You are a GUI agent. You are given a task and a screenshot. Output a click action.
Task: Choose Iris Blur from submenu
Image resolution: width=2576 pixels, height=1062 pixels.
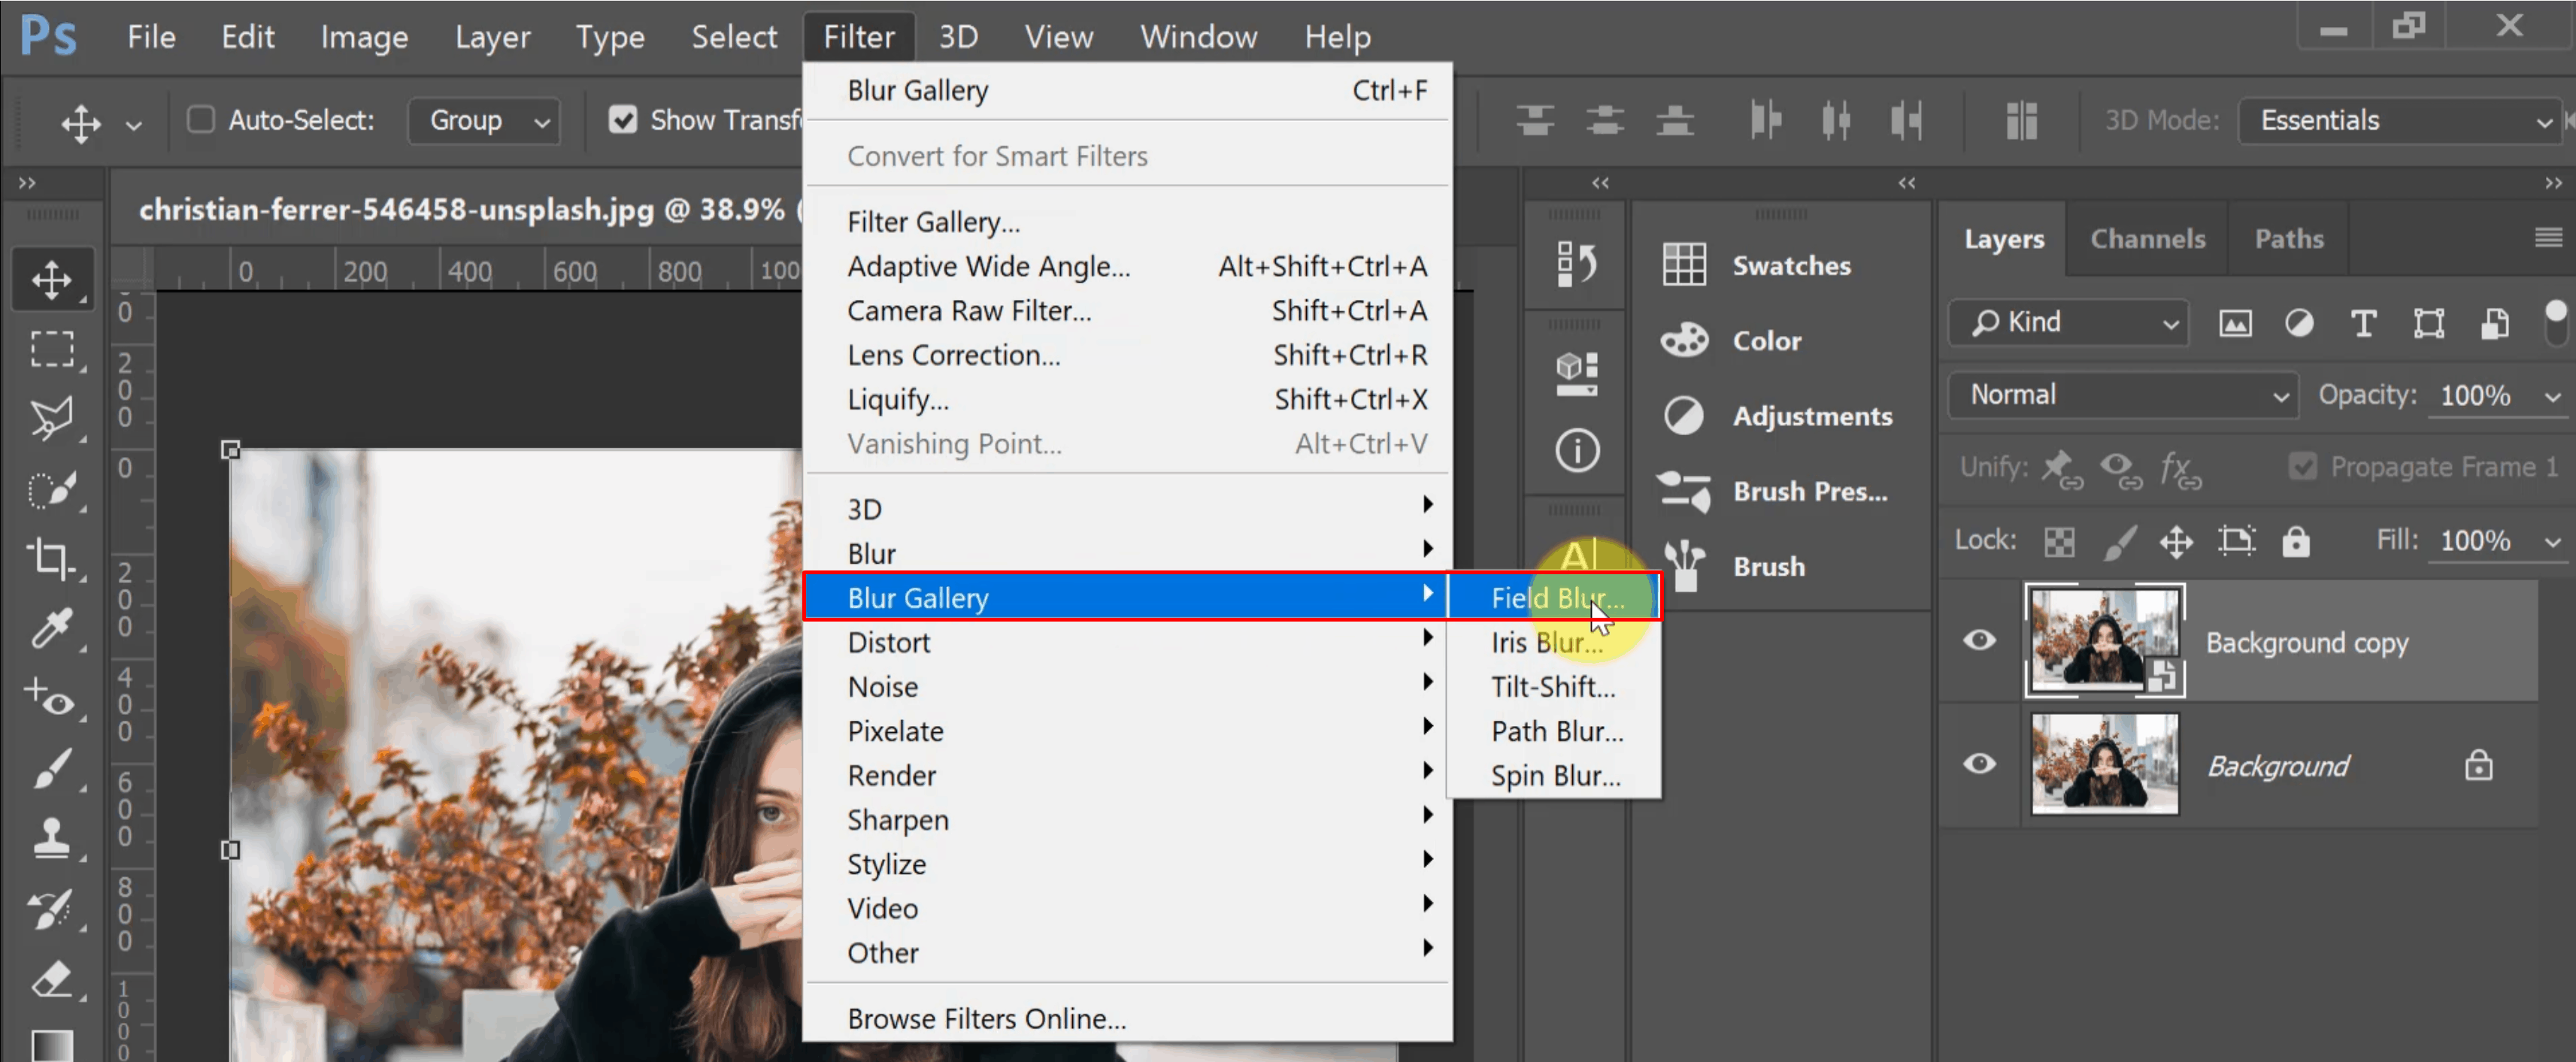[x=1555, y=642]
